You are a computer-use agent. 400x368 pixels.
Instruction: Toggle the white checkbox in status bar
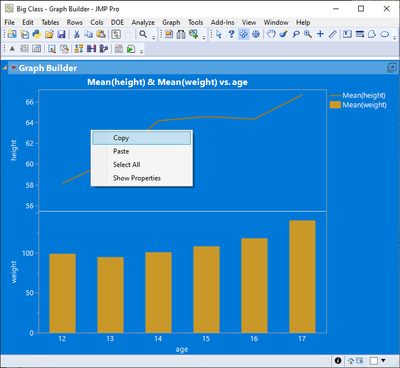374,361
